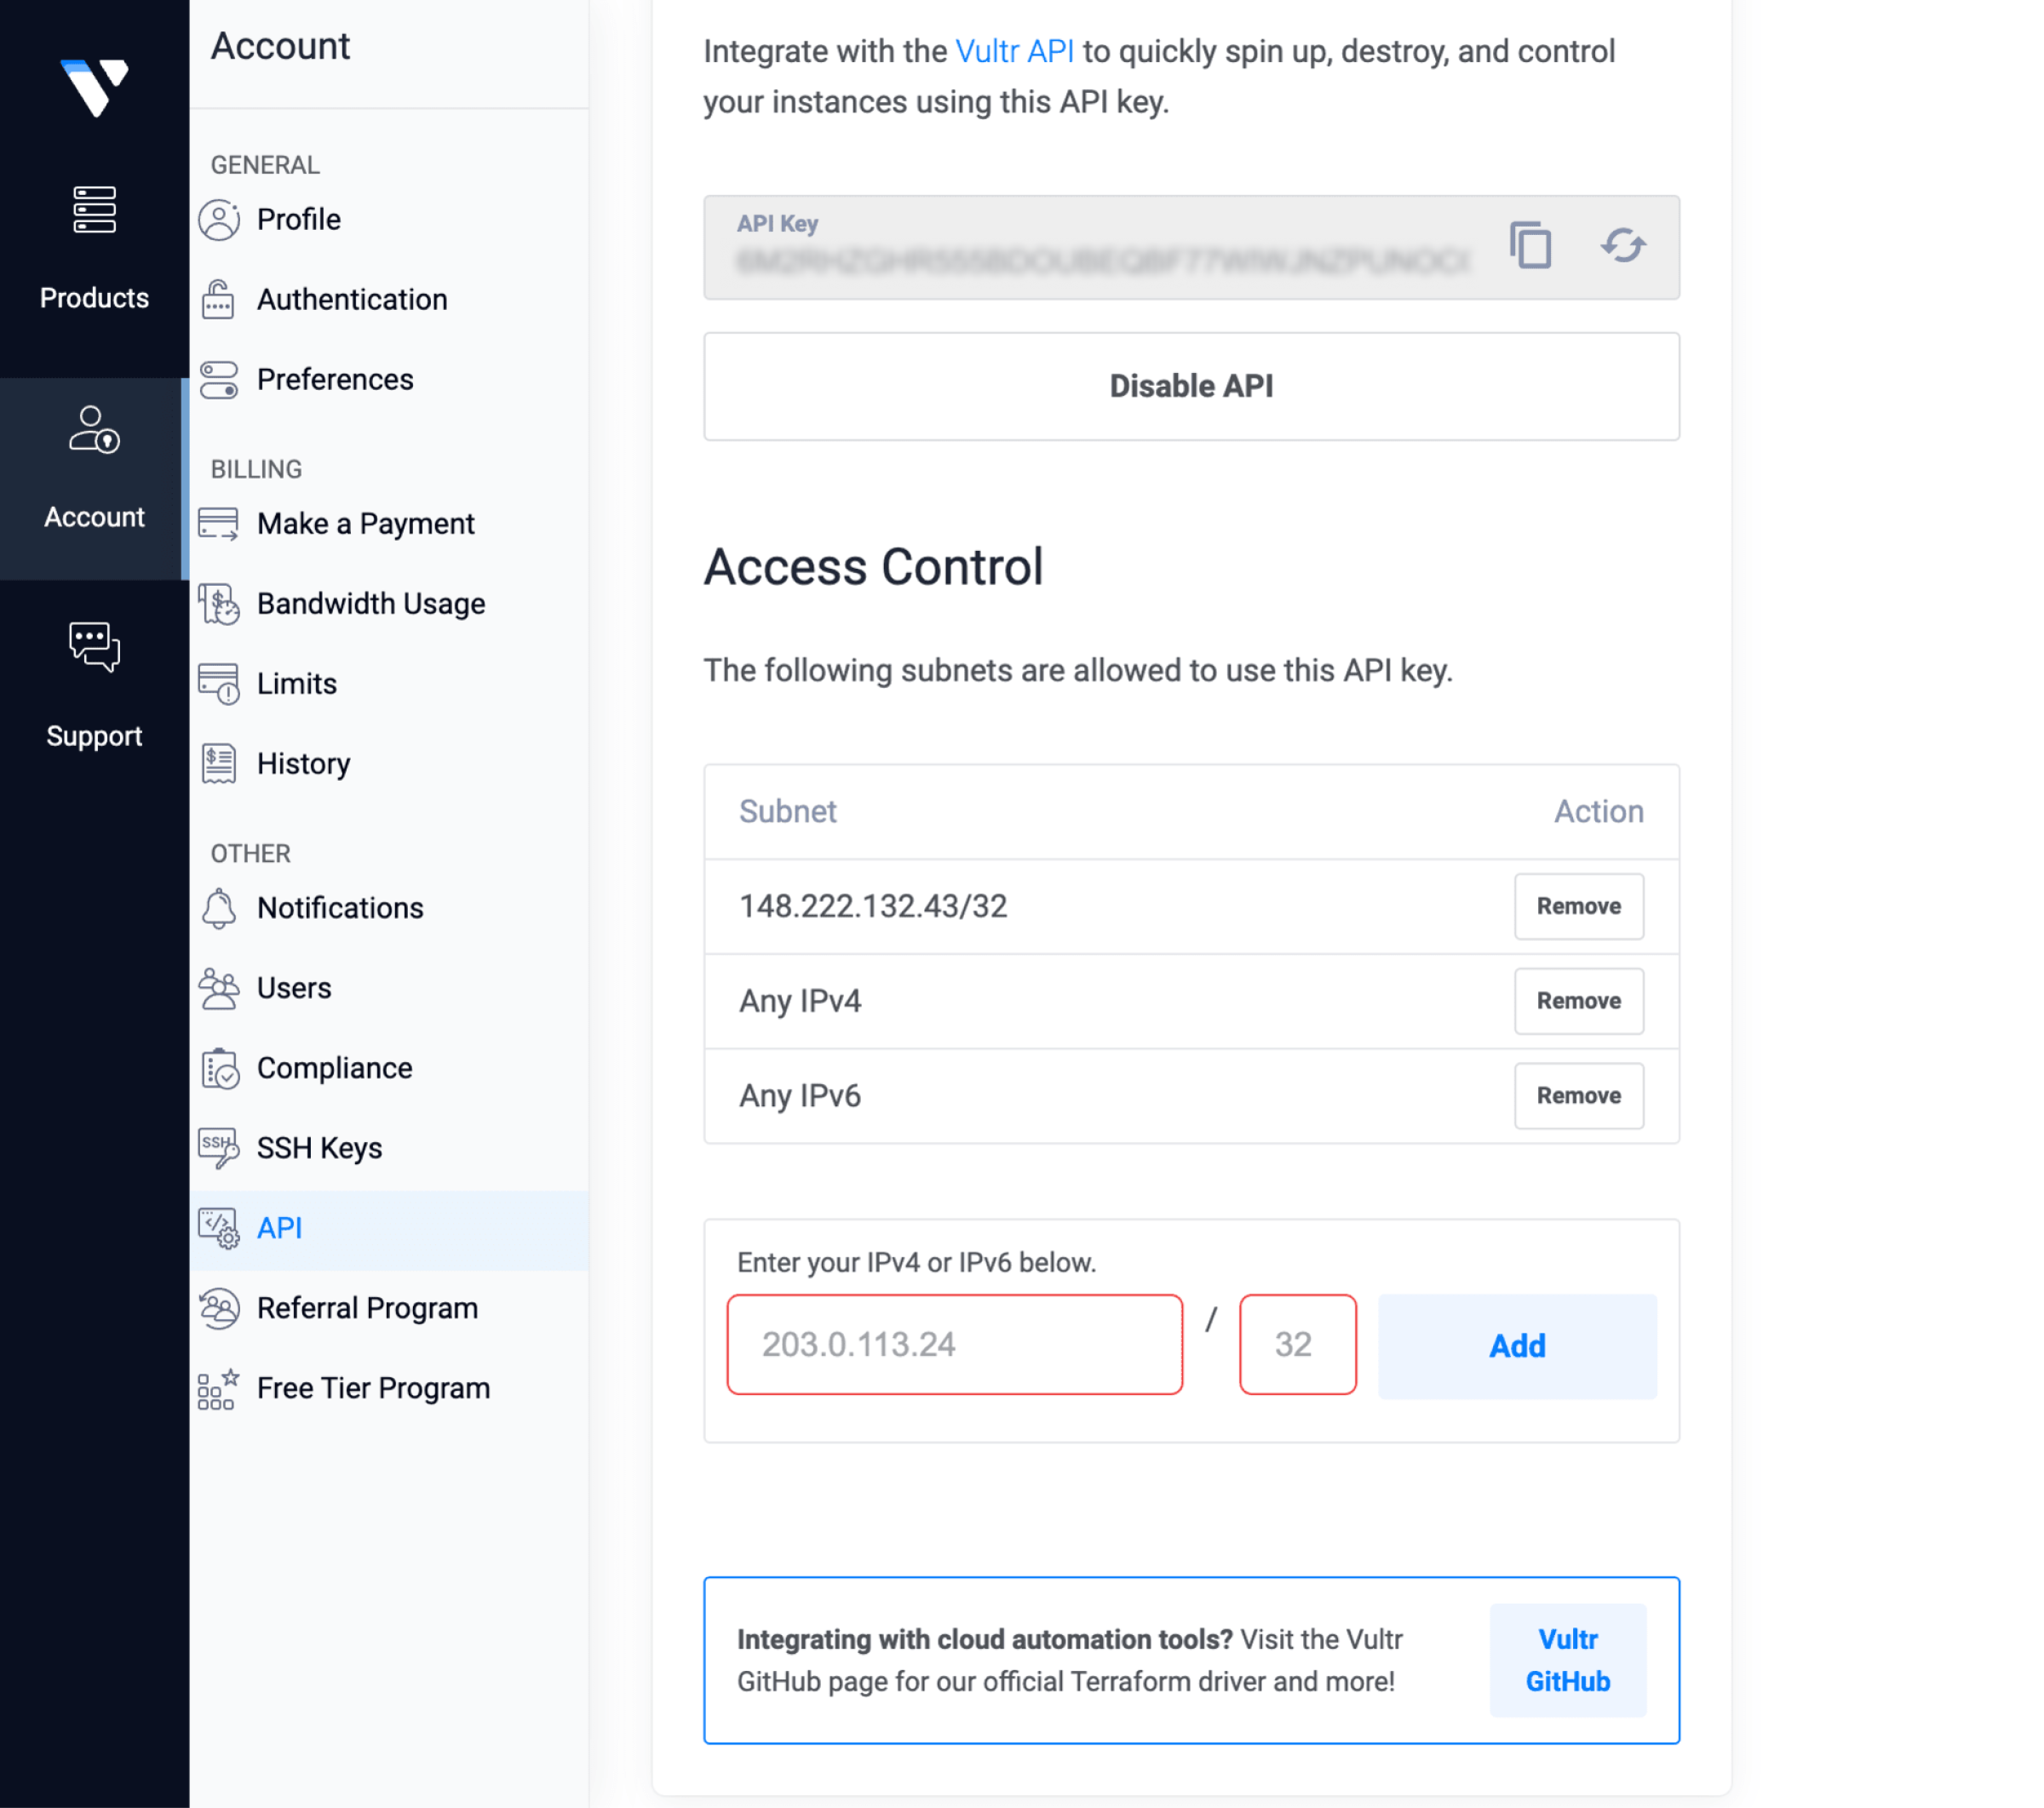The height and width of the screenshot is (1808, 2044).
Task: Click the Users icon in sidebar
Action: (220, 988)
